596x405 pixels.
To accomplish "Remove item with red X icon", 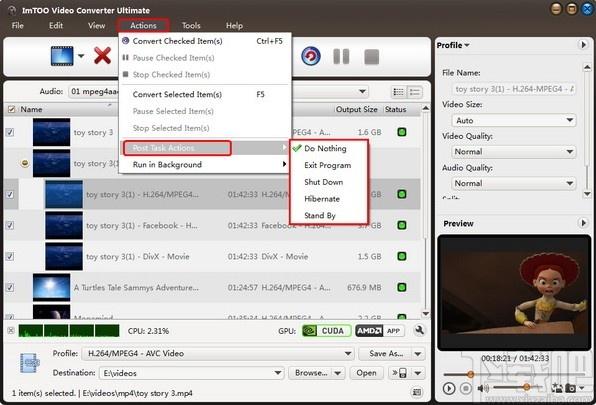I will (x=102, y=56).
